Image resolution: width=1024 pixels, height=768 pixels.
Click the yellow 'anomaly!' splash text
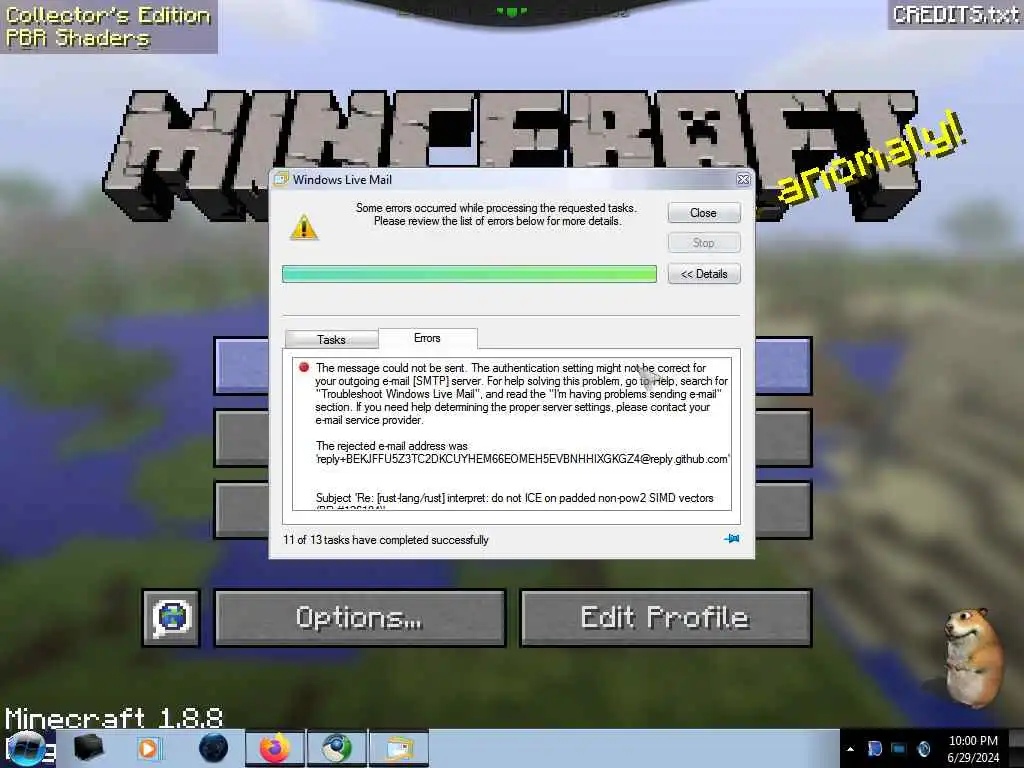pyautogui.click(x=871, y=159)
